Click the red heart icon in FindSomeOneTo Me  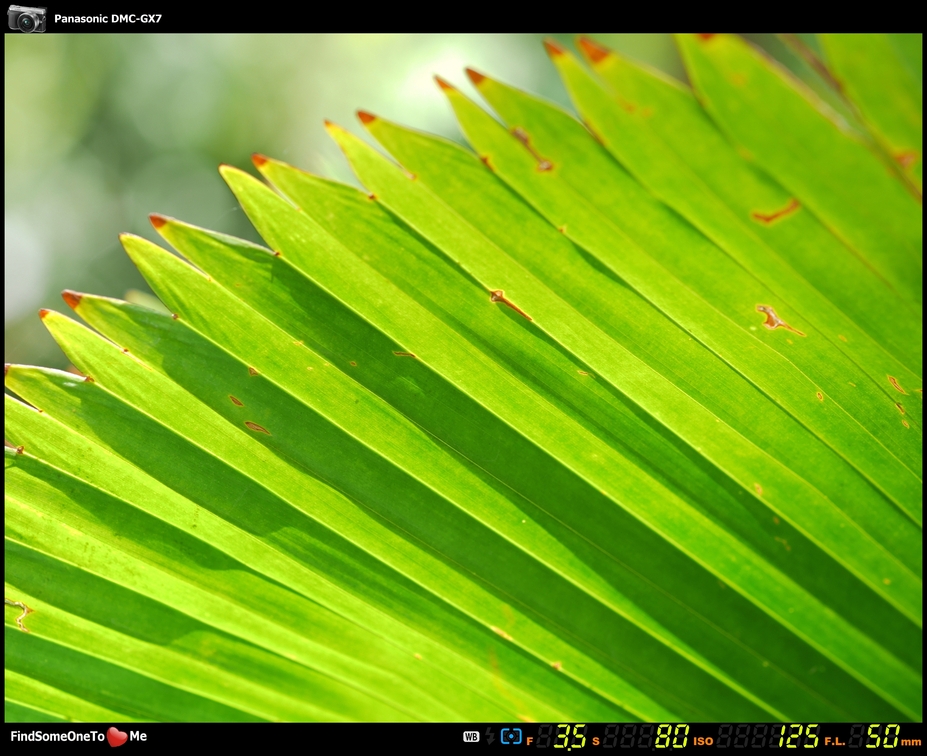117,736
